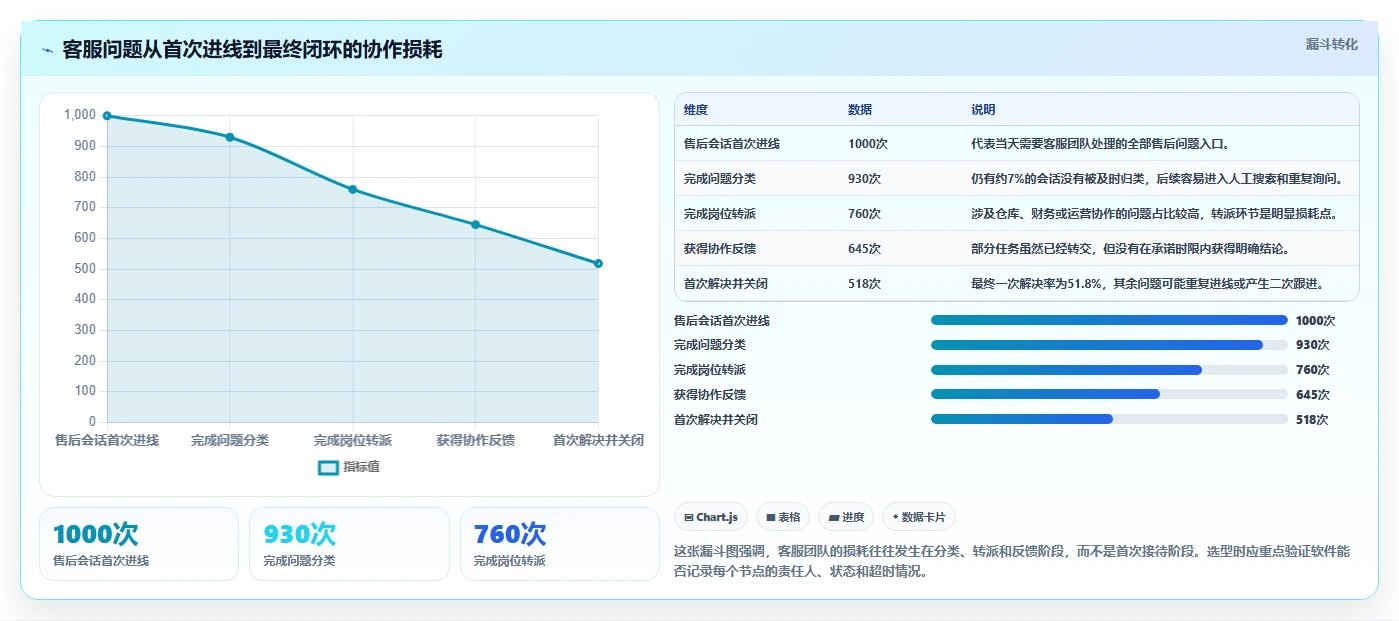1399x621 pixels.
Task: Click the 完成岗位转派 progress bar
Action: click(1109, 370)
